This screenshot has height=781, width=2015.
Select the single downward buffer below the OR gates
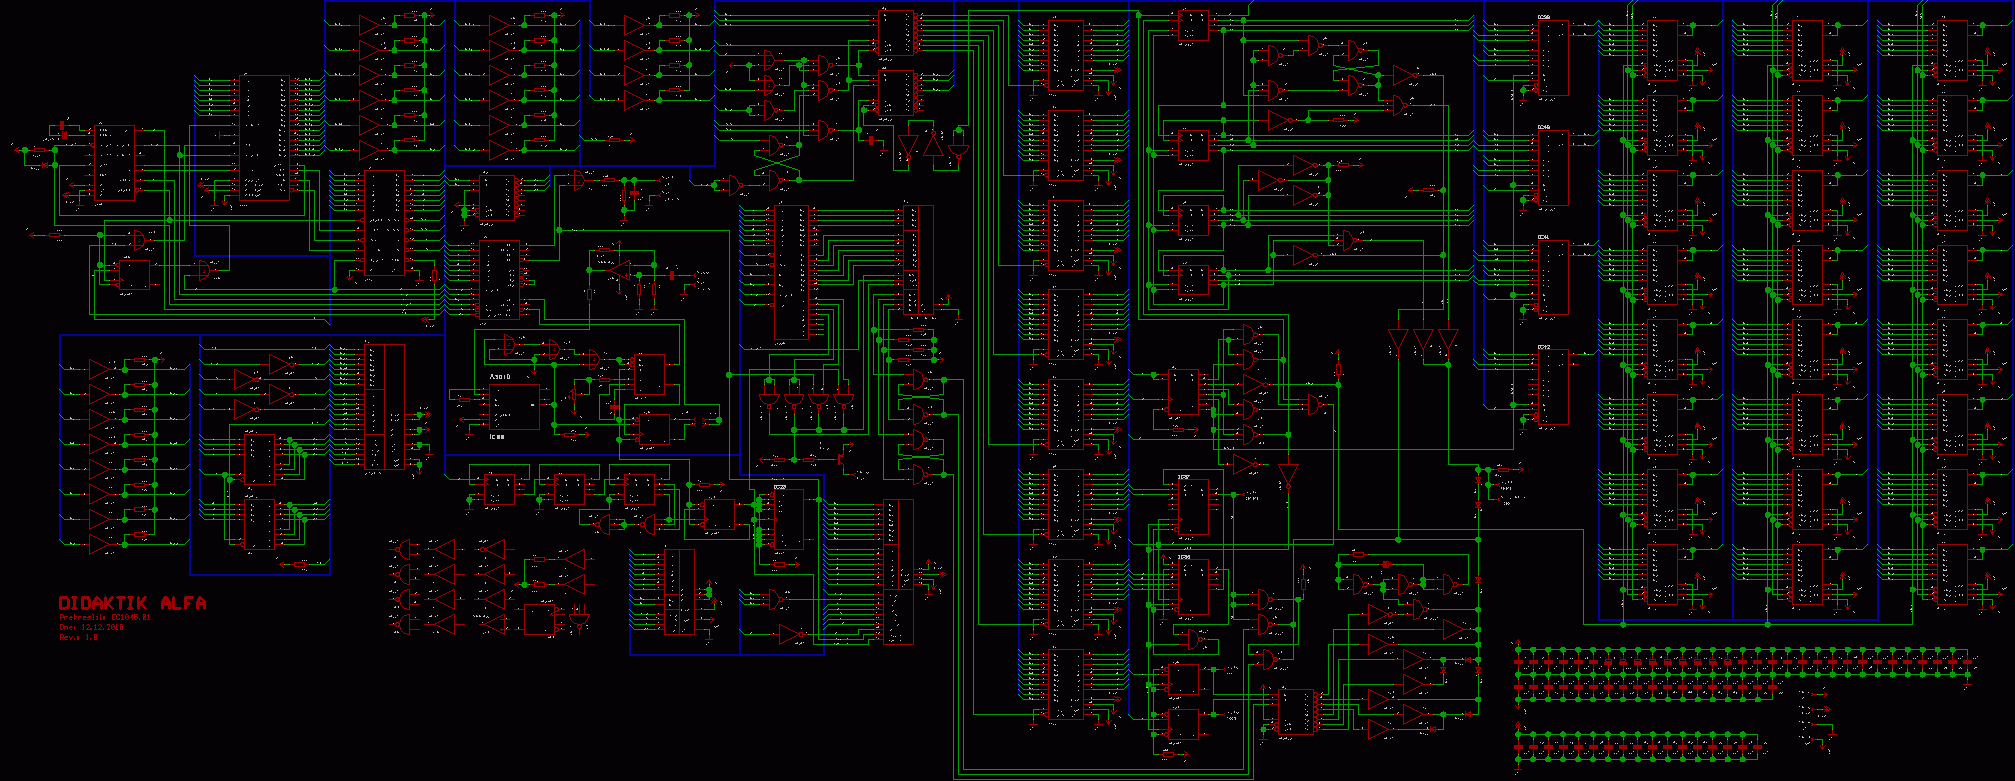(1288, 475)
